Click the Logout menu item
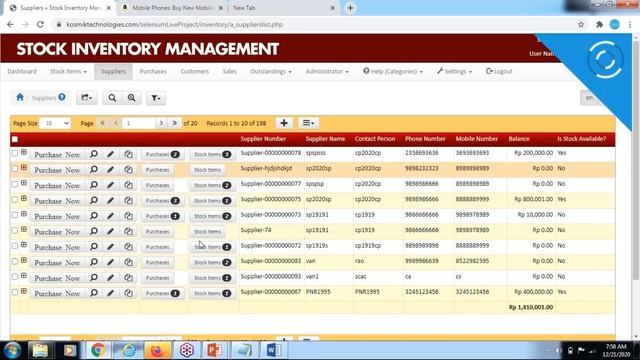 tap(499, 71)
